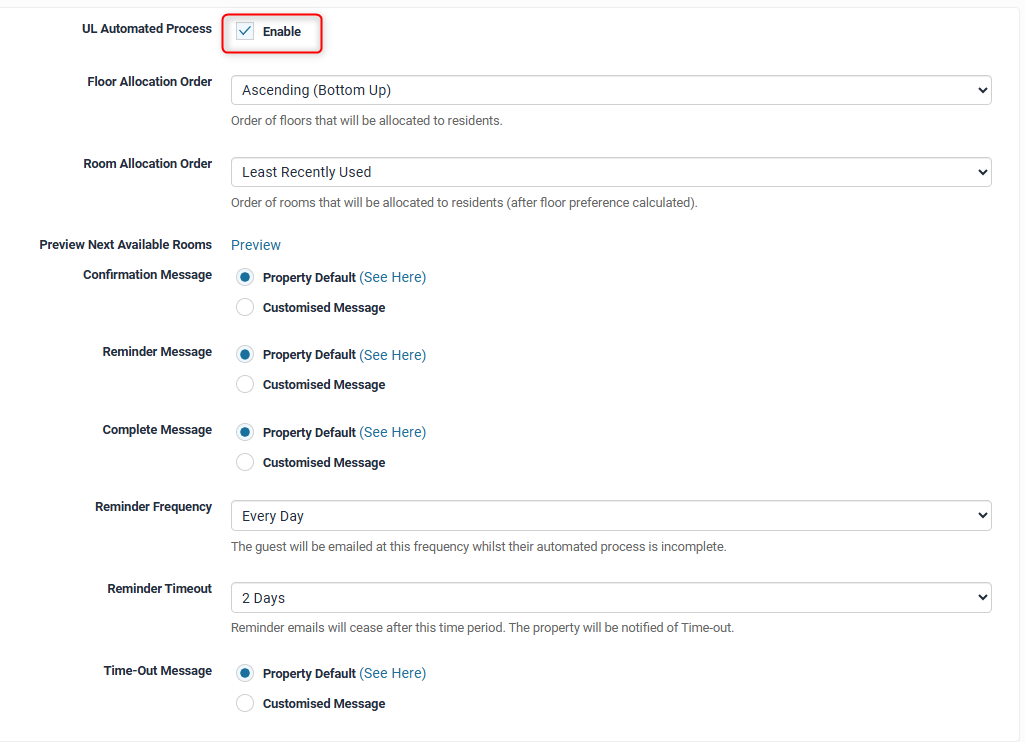Choose Customised Message for Time-Out Message
This screenshot has width=1025, height=742.
point(245,704)
